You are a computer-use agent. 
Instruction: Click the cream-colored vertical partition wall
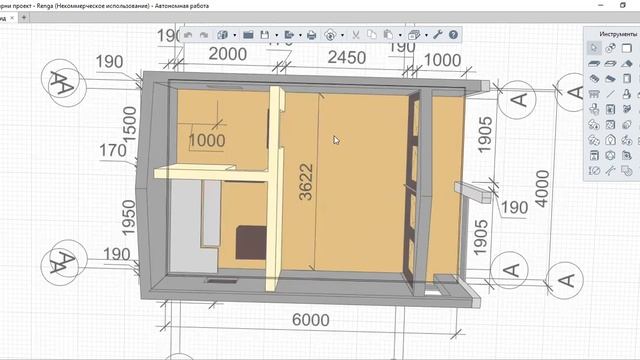pos(275,188)
